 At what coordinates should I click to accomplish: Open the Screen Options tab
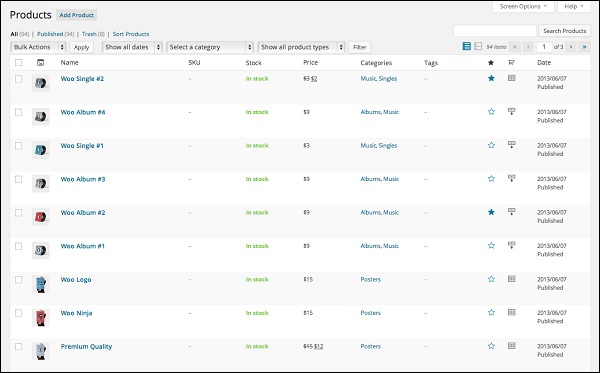(x=523, y=7)
